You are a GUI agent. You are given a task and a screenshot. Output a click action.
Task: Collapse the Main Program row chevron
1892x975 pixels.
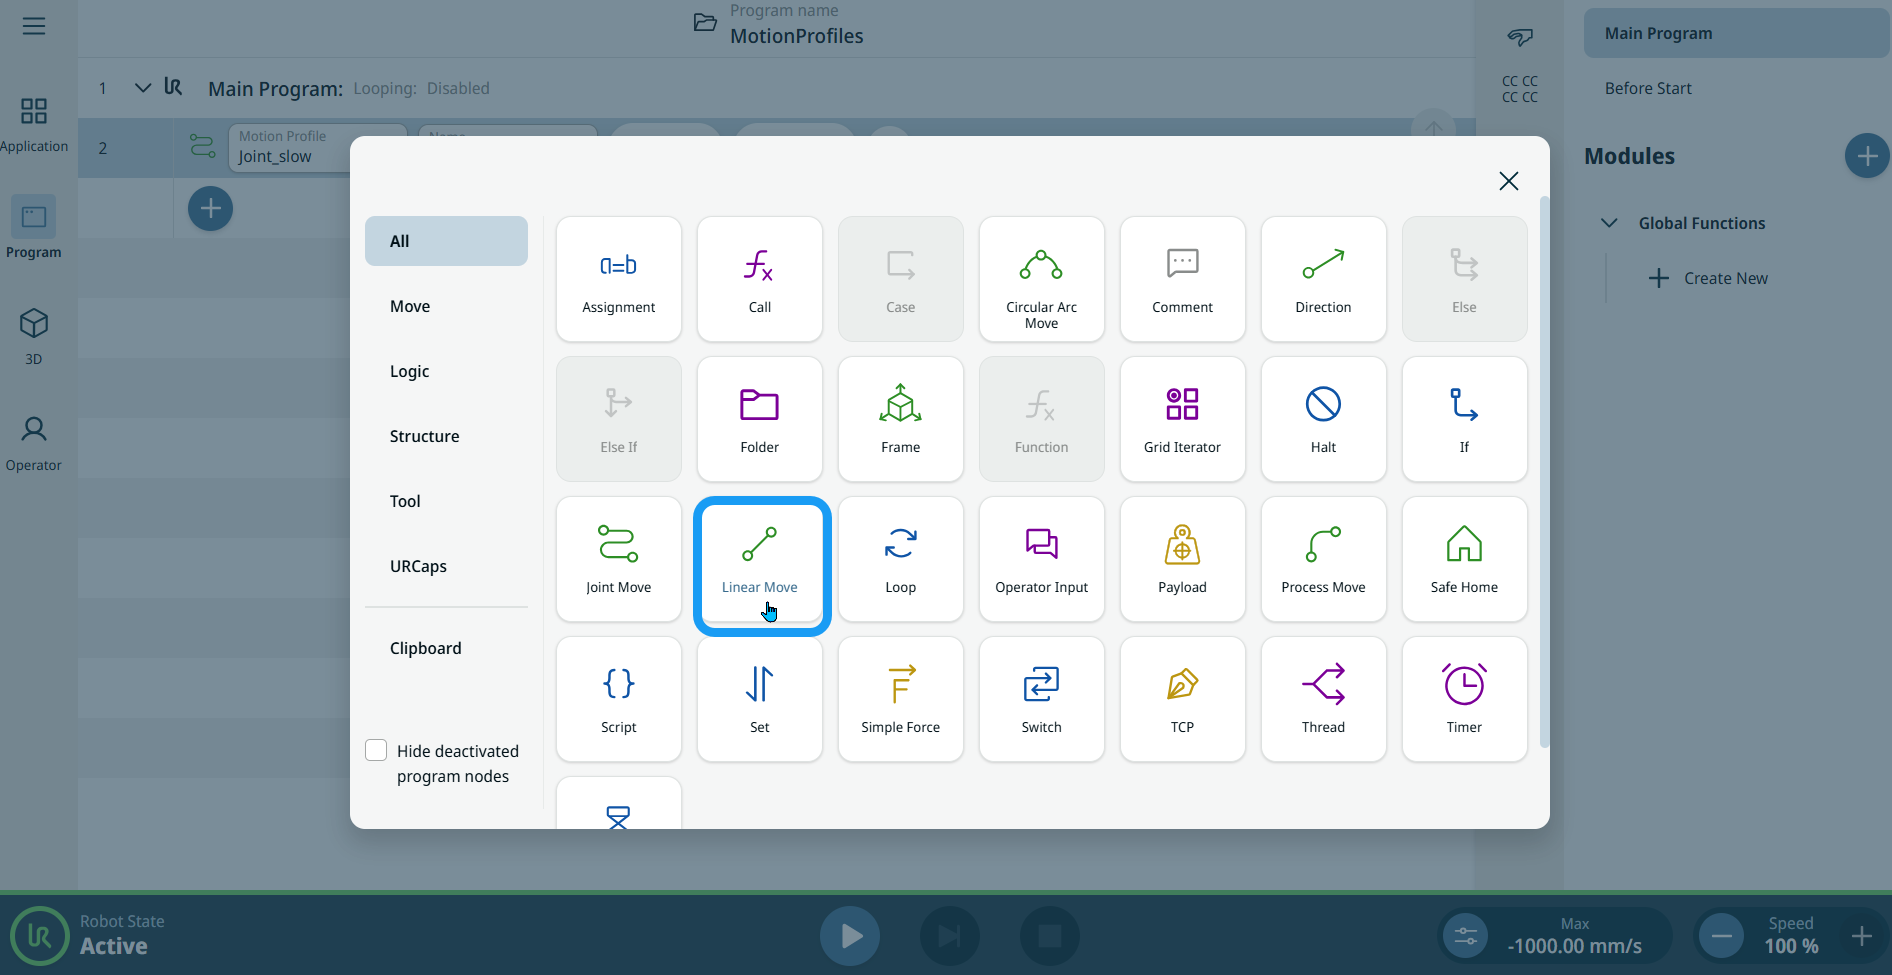[x=143, y=88]
